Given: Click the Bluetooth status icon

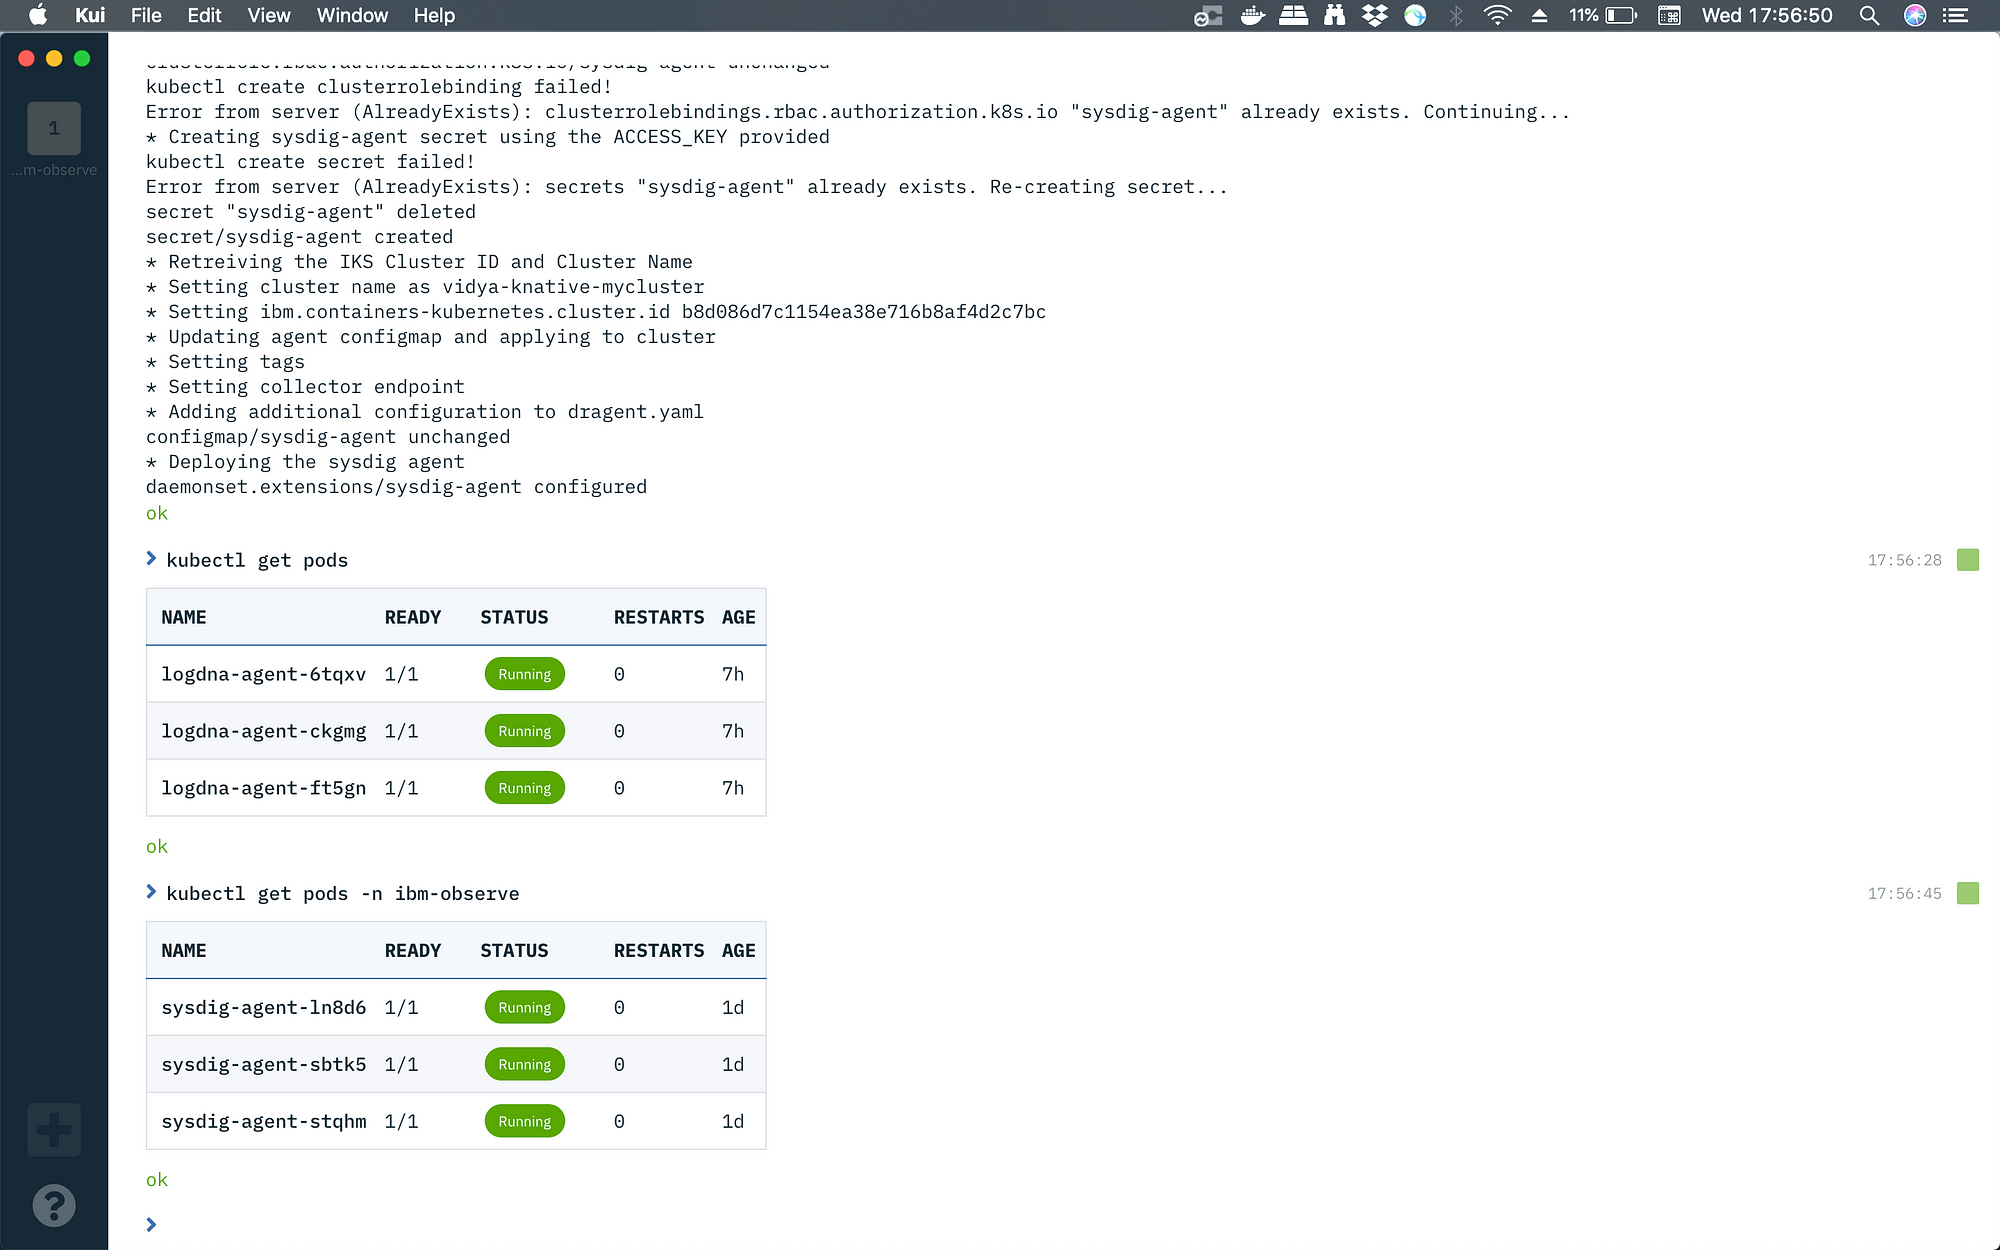Looking at the screenshot, I should tap(1456, 15).
